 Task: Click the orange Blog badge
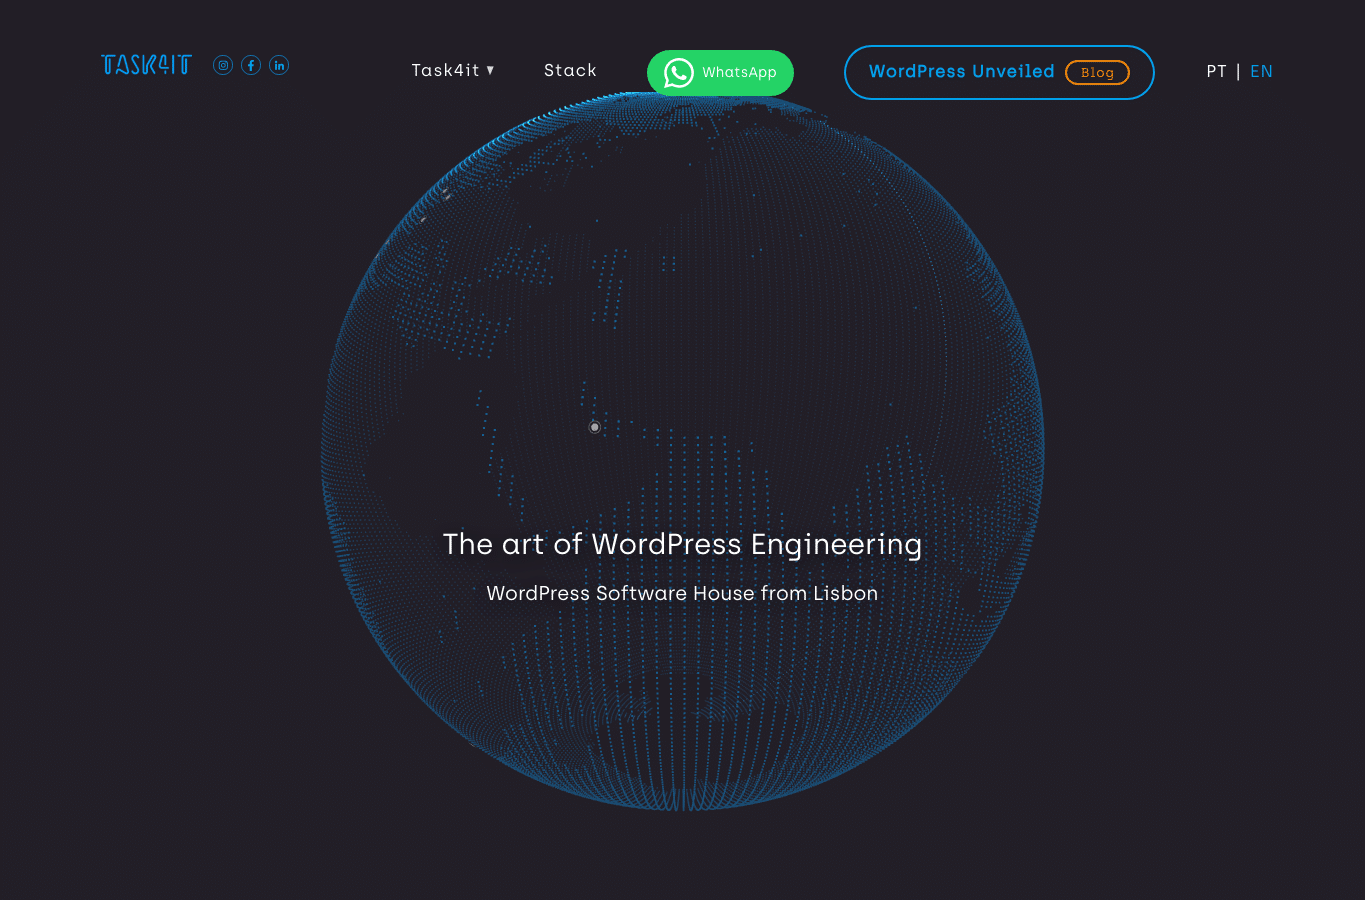click(x=1097, y=72)
